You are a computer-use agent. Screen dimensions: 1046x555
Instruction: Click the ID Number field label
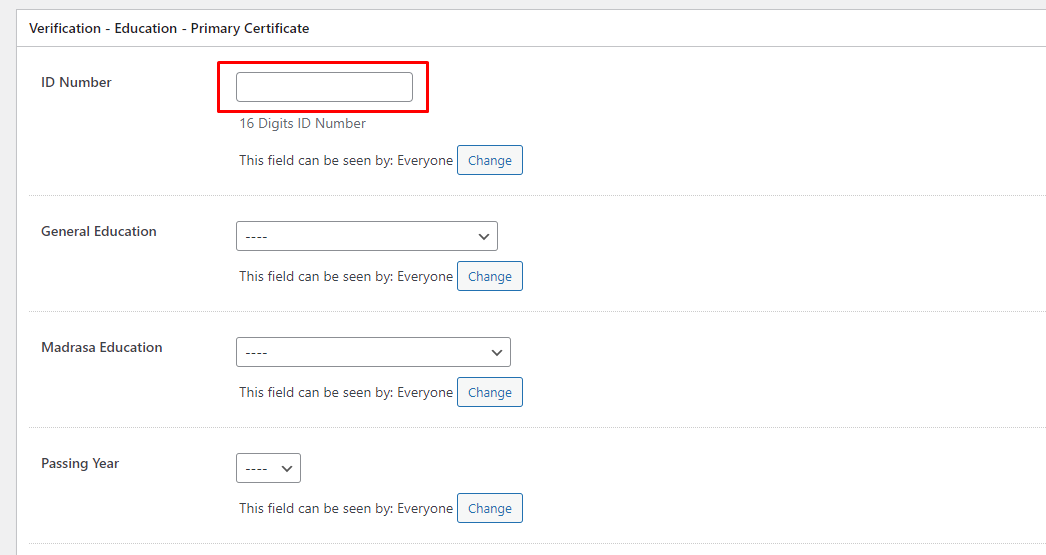click(76, 83)
